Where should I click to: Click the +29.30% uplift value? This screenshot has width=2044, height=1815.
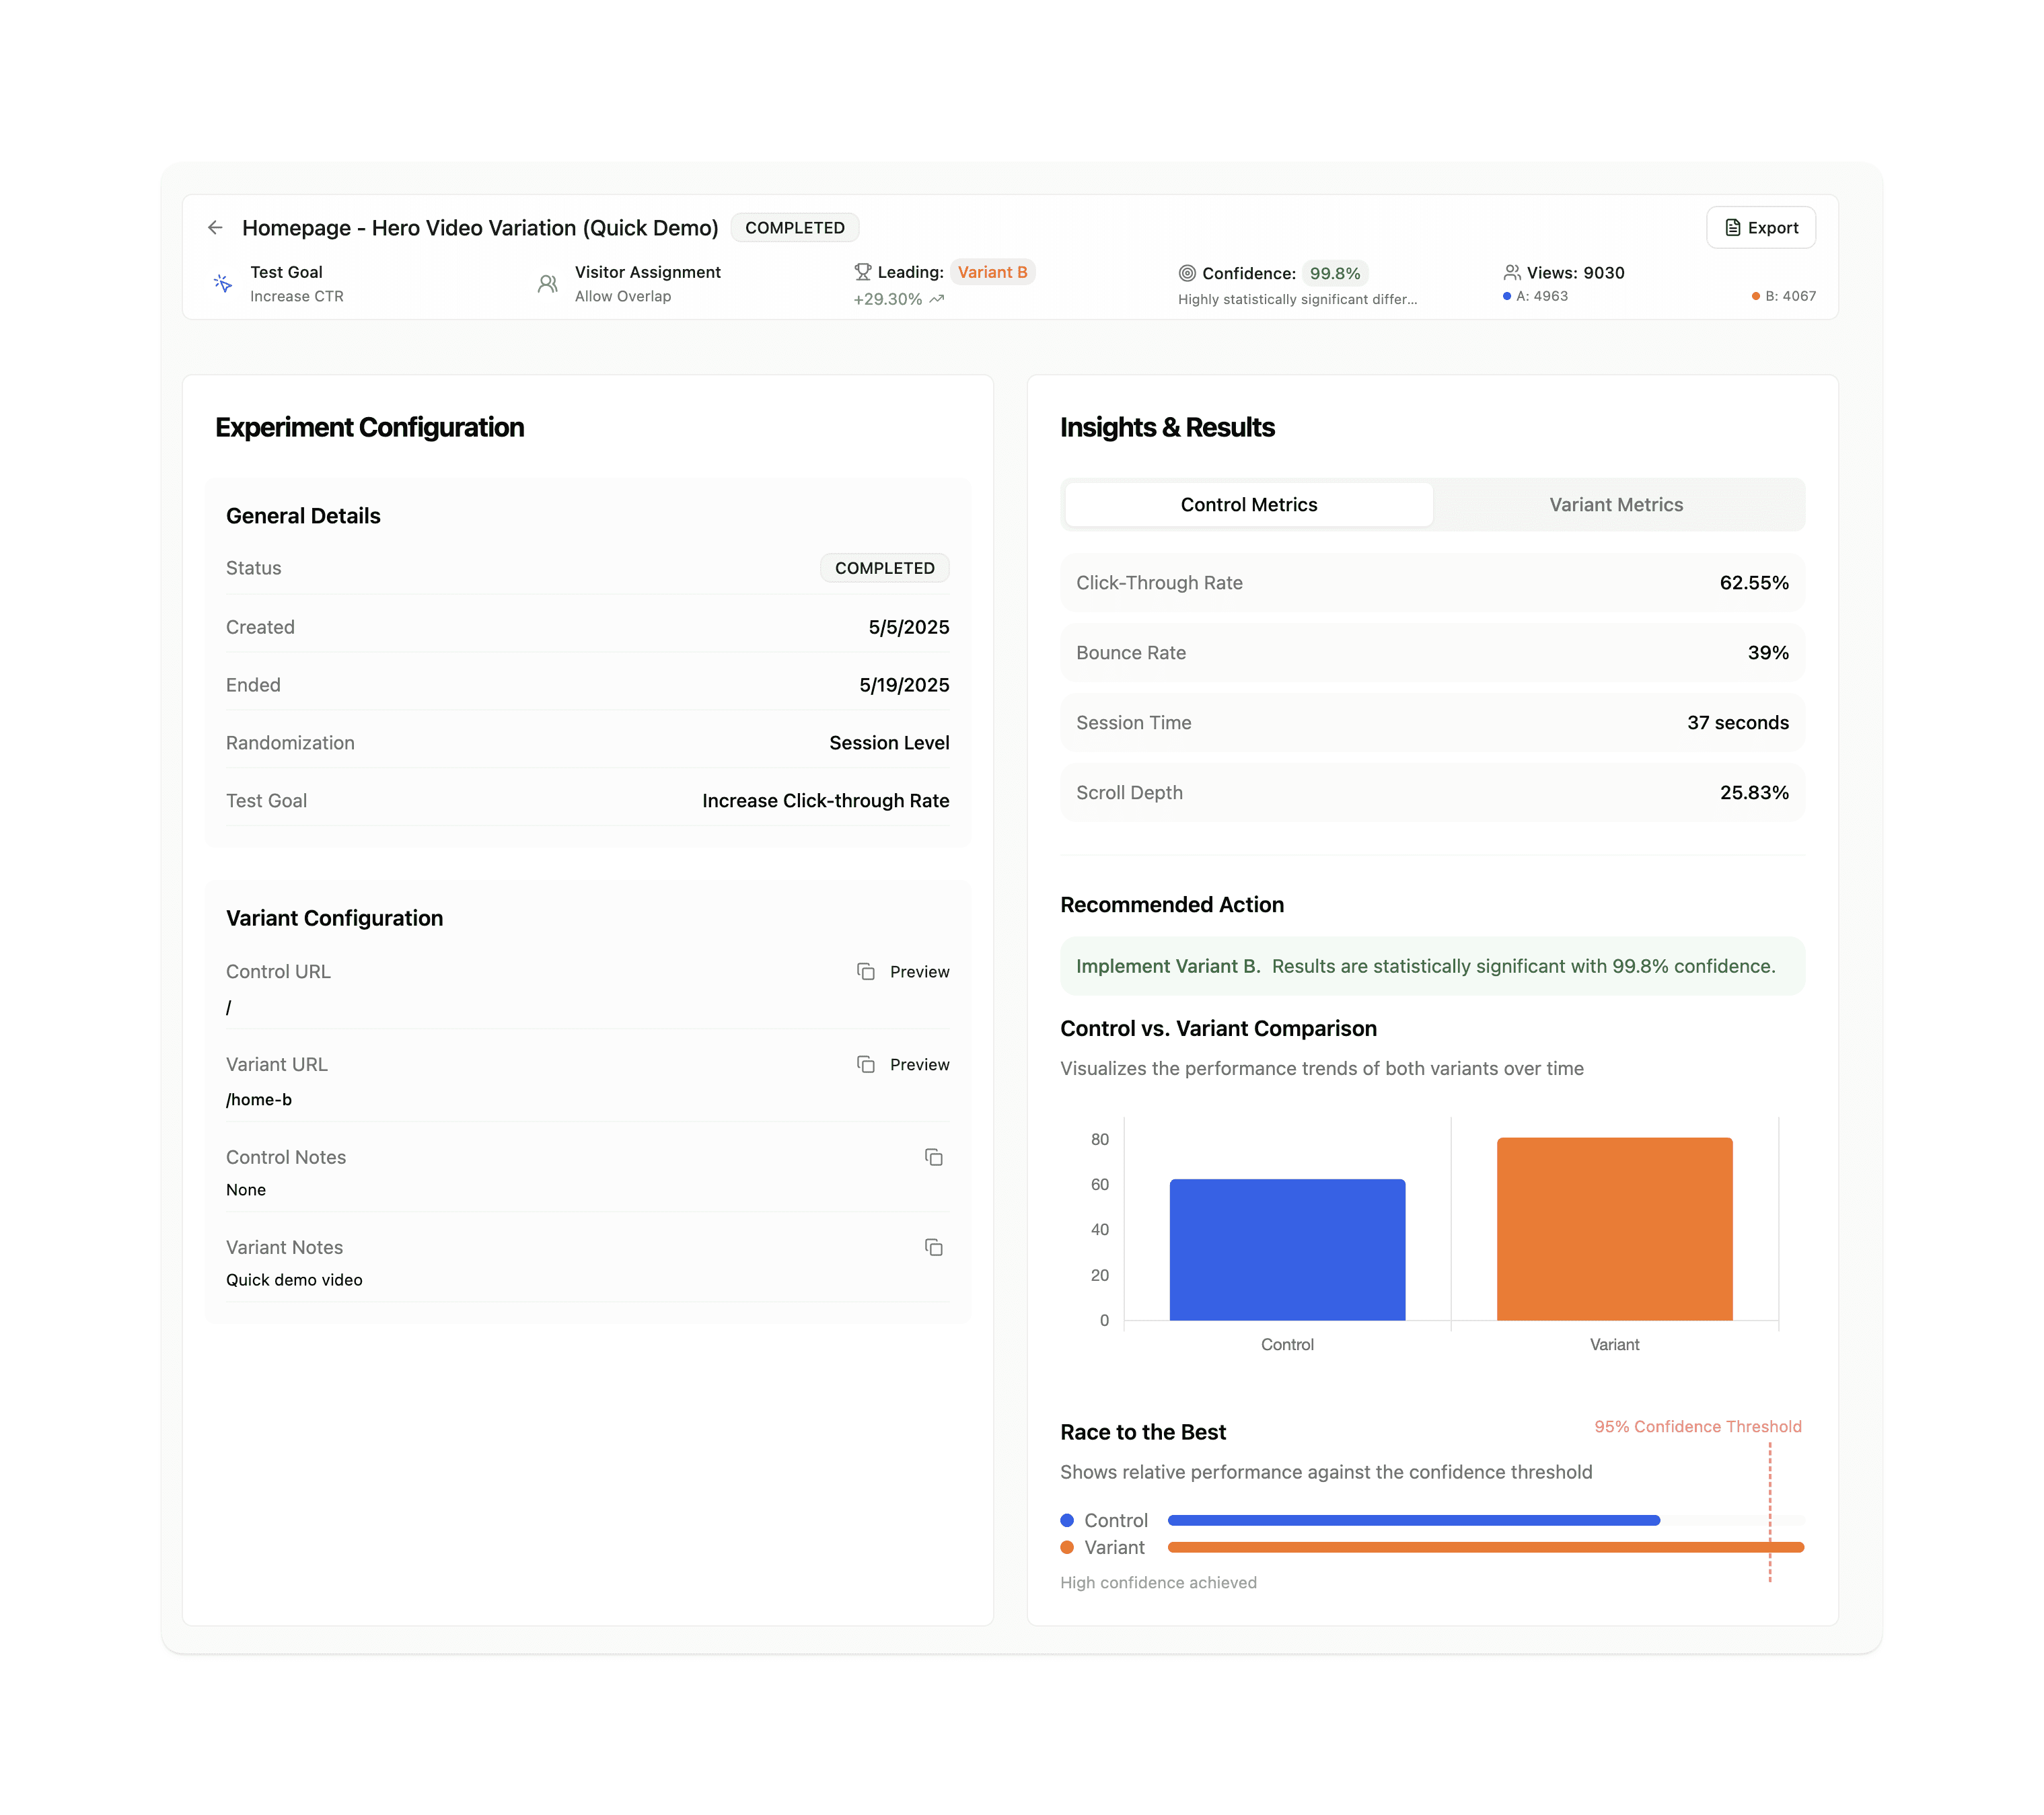point(887,299)
